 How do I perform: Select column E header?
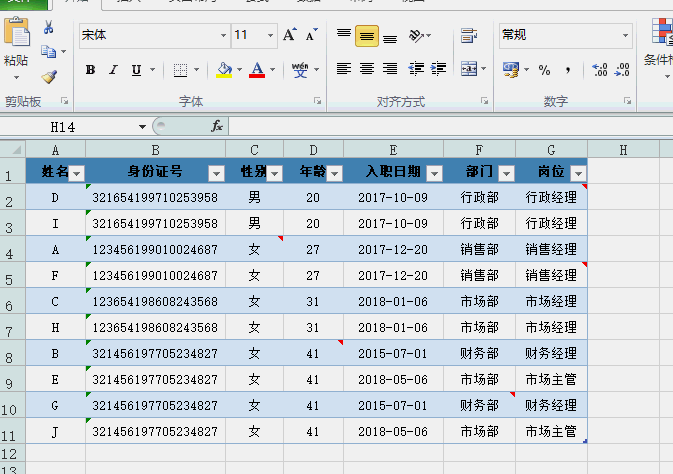point(393,150)
